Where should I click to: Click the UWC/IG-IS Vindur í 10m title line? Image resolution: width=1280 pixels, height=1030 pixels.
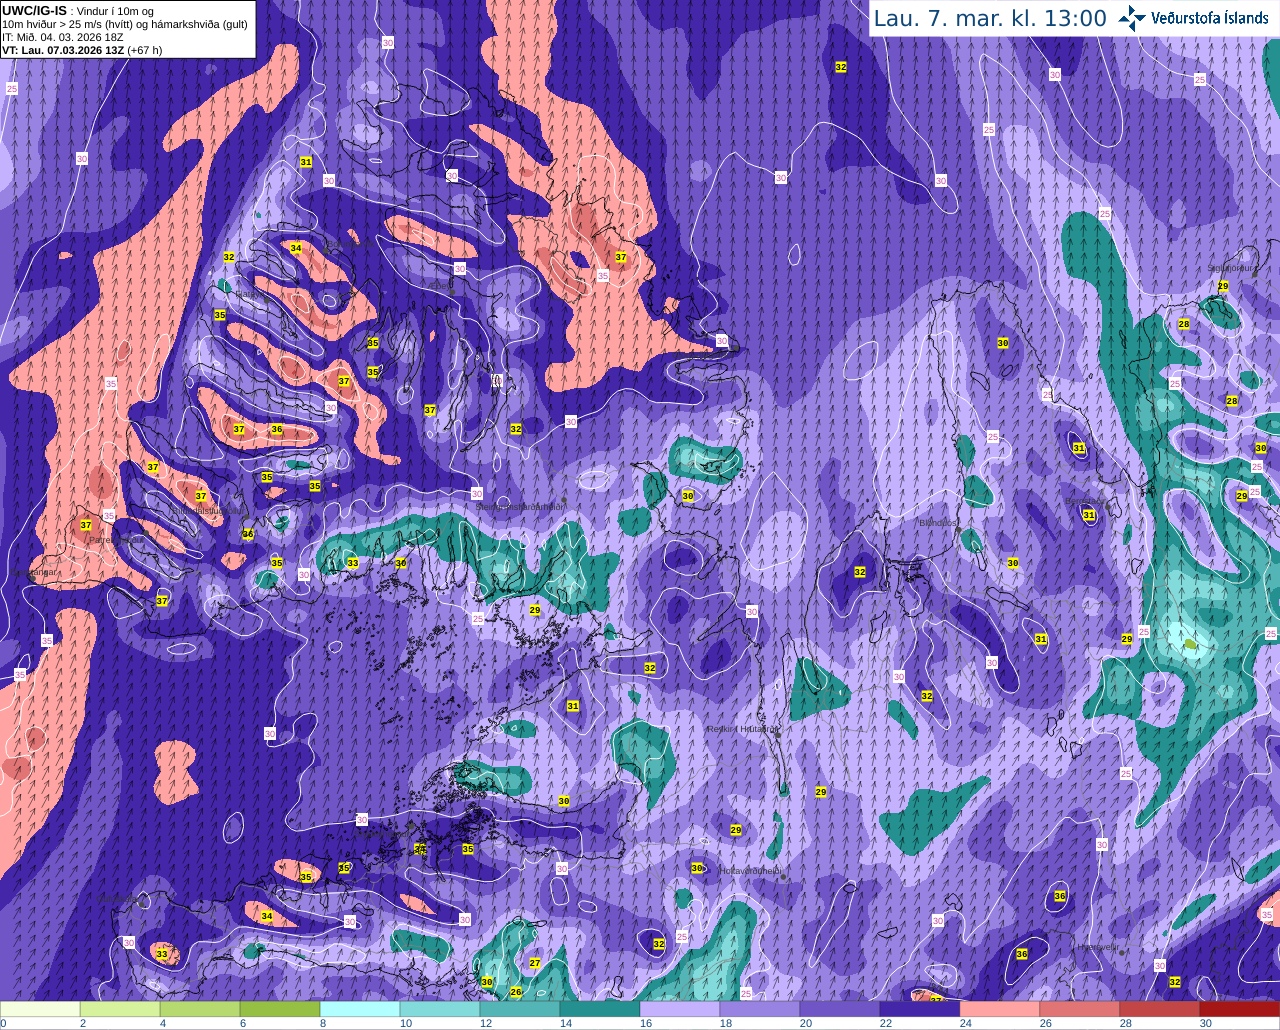78,10
